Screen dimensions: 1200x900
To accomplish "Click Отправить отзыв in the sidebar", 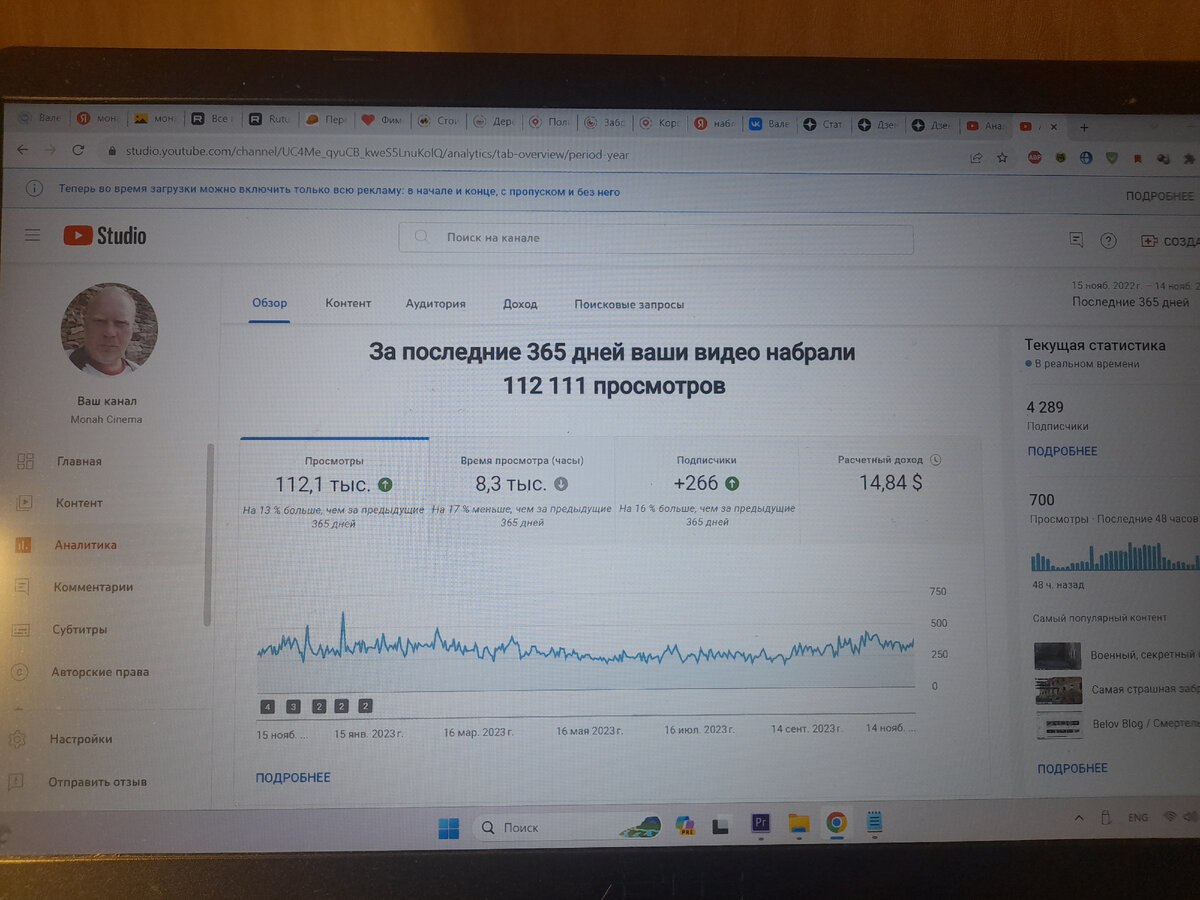I will (97, 782).
